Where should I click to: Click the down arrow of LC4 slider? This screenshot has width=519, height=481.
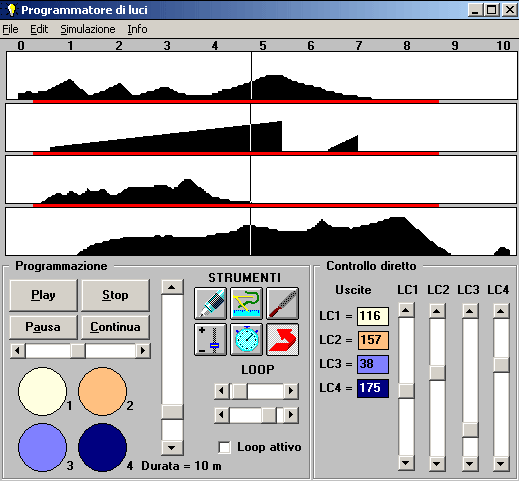[x=501, y=463]
